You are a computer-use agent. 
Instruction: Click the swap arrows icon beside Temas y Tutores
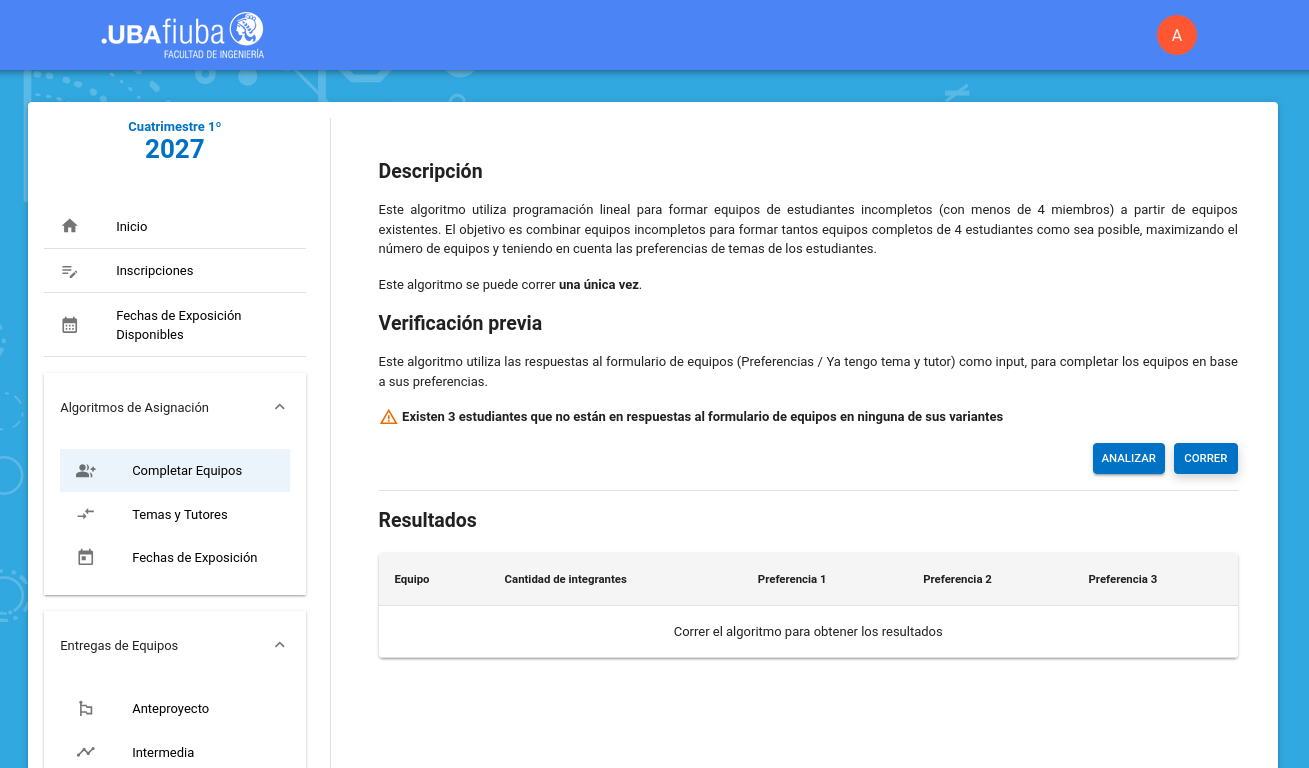click(86, 514)
